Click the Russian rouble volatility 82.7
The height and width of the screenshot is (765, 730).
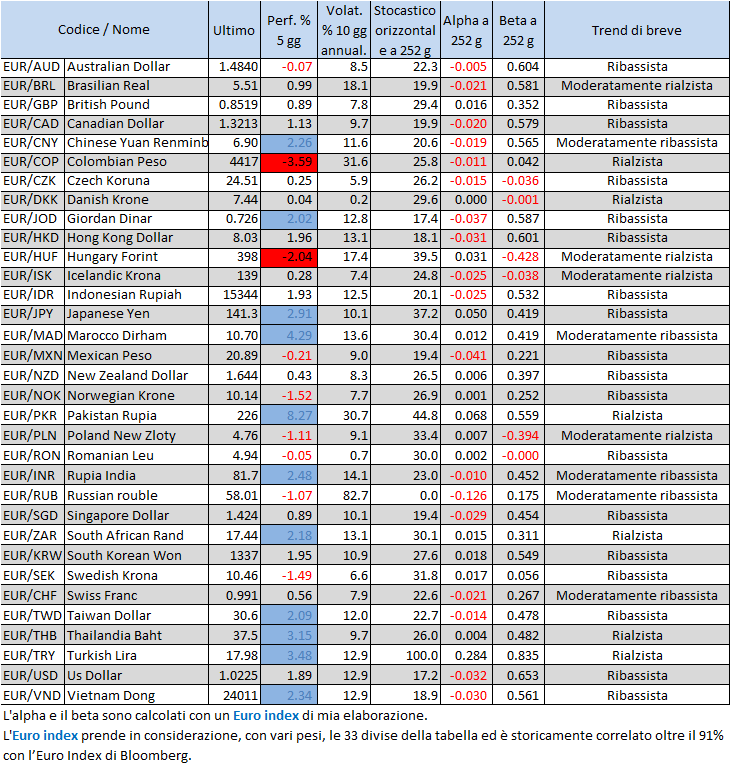(x=344, y=496)
